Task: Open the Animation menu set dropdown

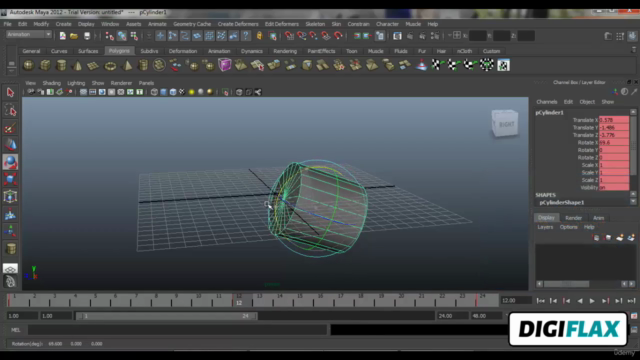Action: click(29, 35)
